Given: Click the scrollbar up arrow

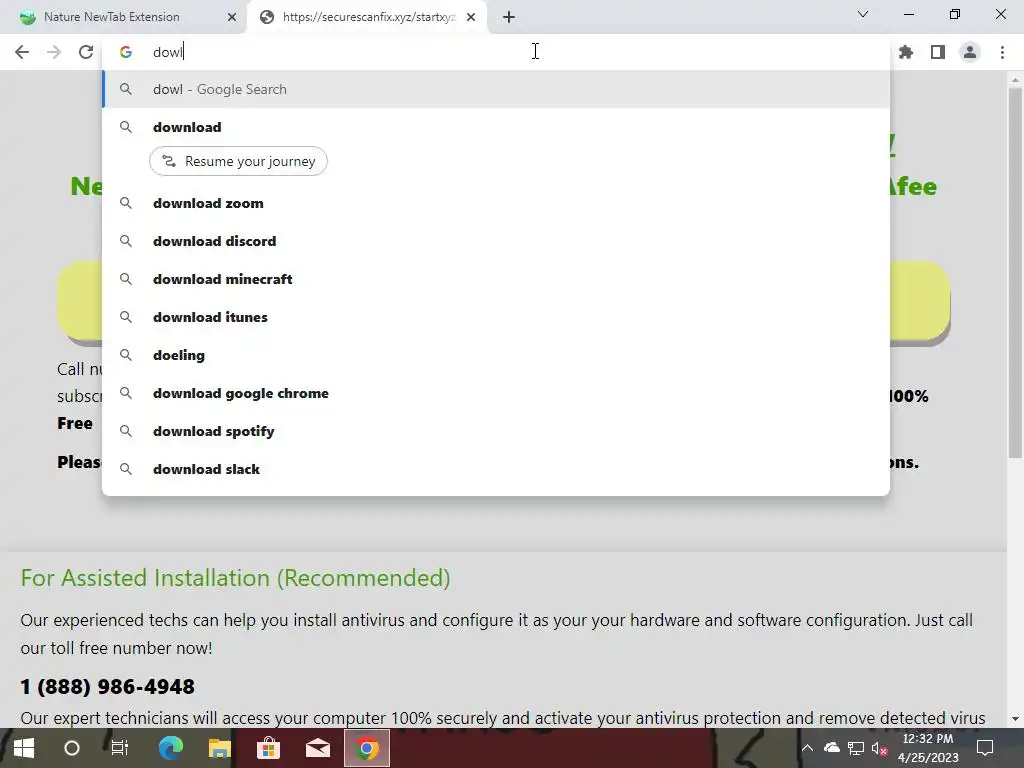Looking at the screenshot, I should (1015, 80).
